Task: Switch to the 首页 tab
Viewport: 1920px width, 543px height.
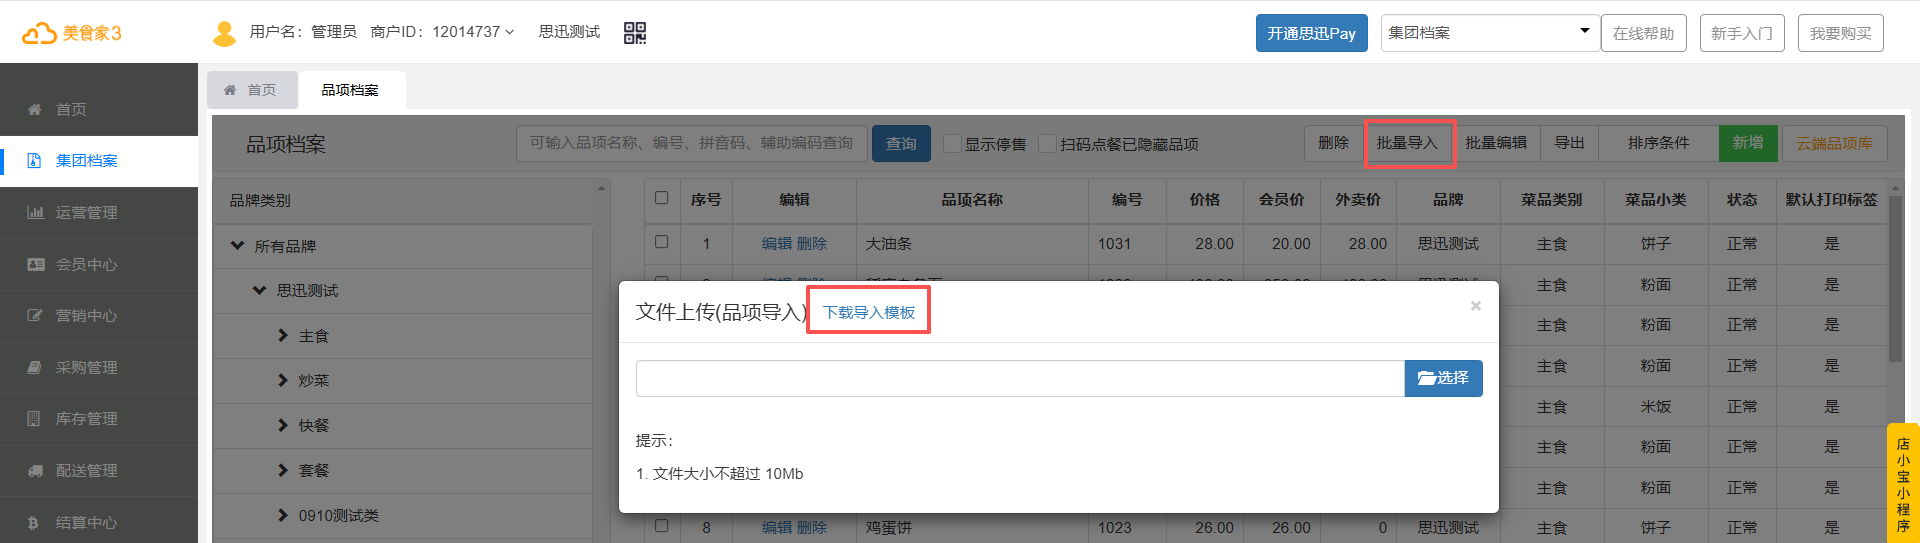Action: point(252,90)
